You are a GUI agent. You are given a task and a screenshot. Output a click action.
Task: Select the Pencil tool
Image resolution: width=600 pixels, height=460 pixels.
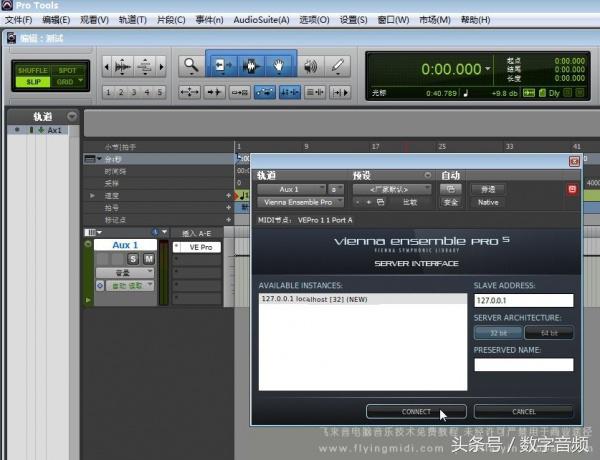pyautogui.click(x=338, y=66)
